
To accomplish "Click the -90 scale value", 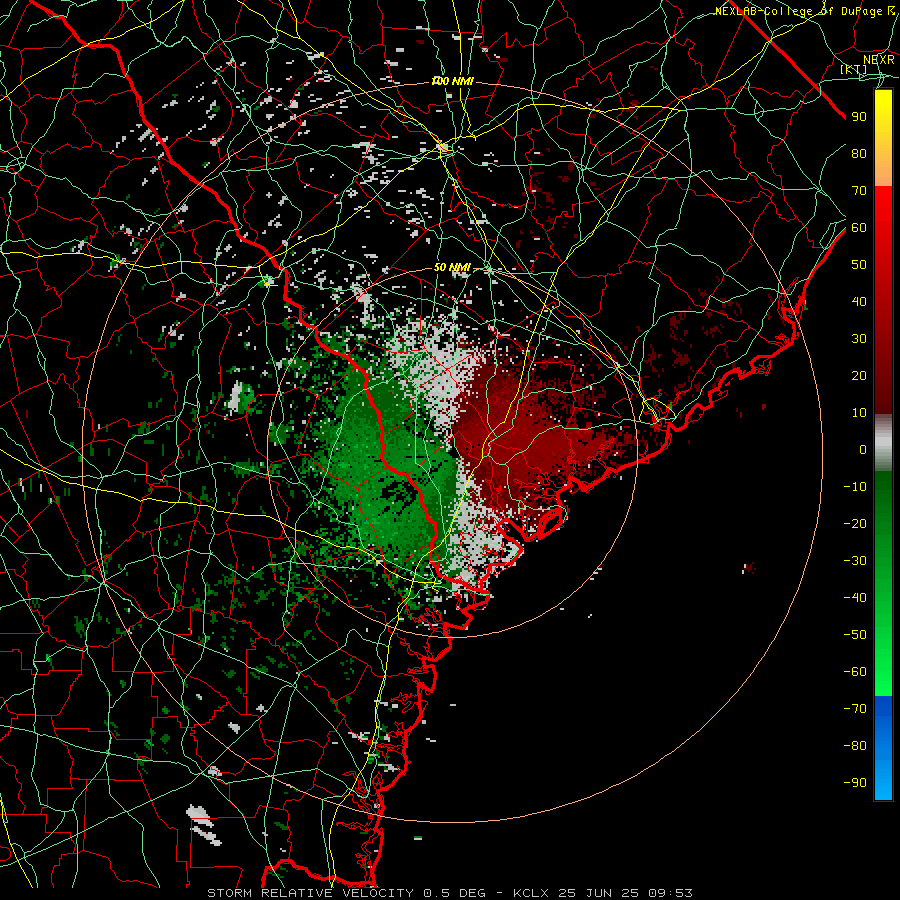I will [x=855, y=783].
